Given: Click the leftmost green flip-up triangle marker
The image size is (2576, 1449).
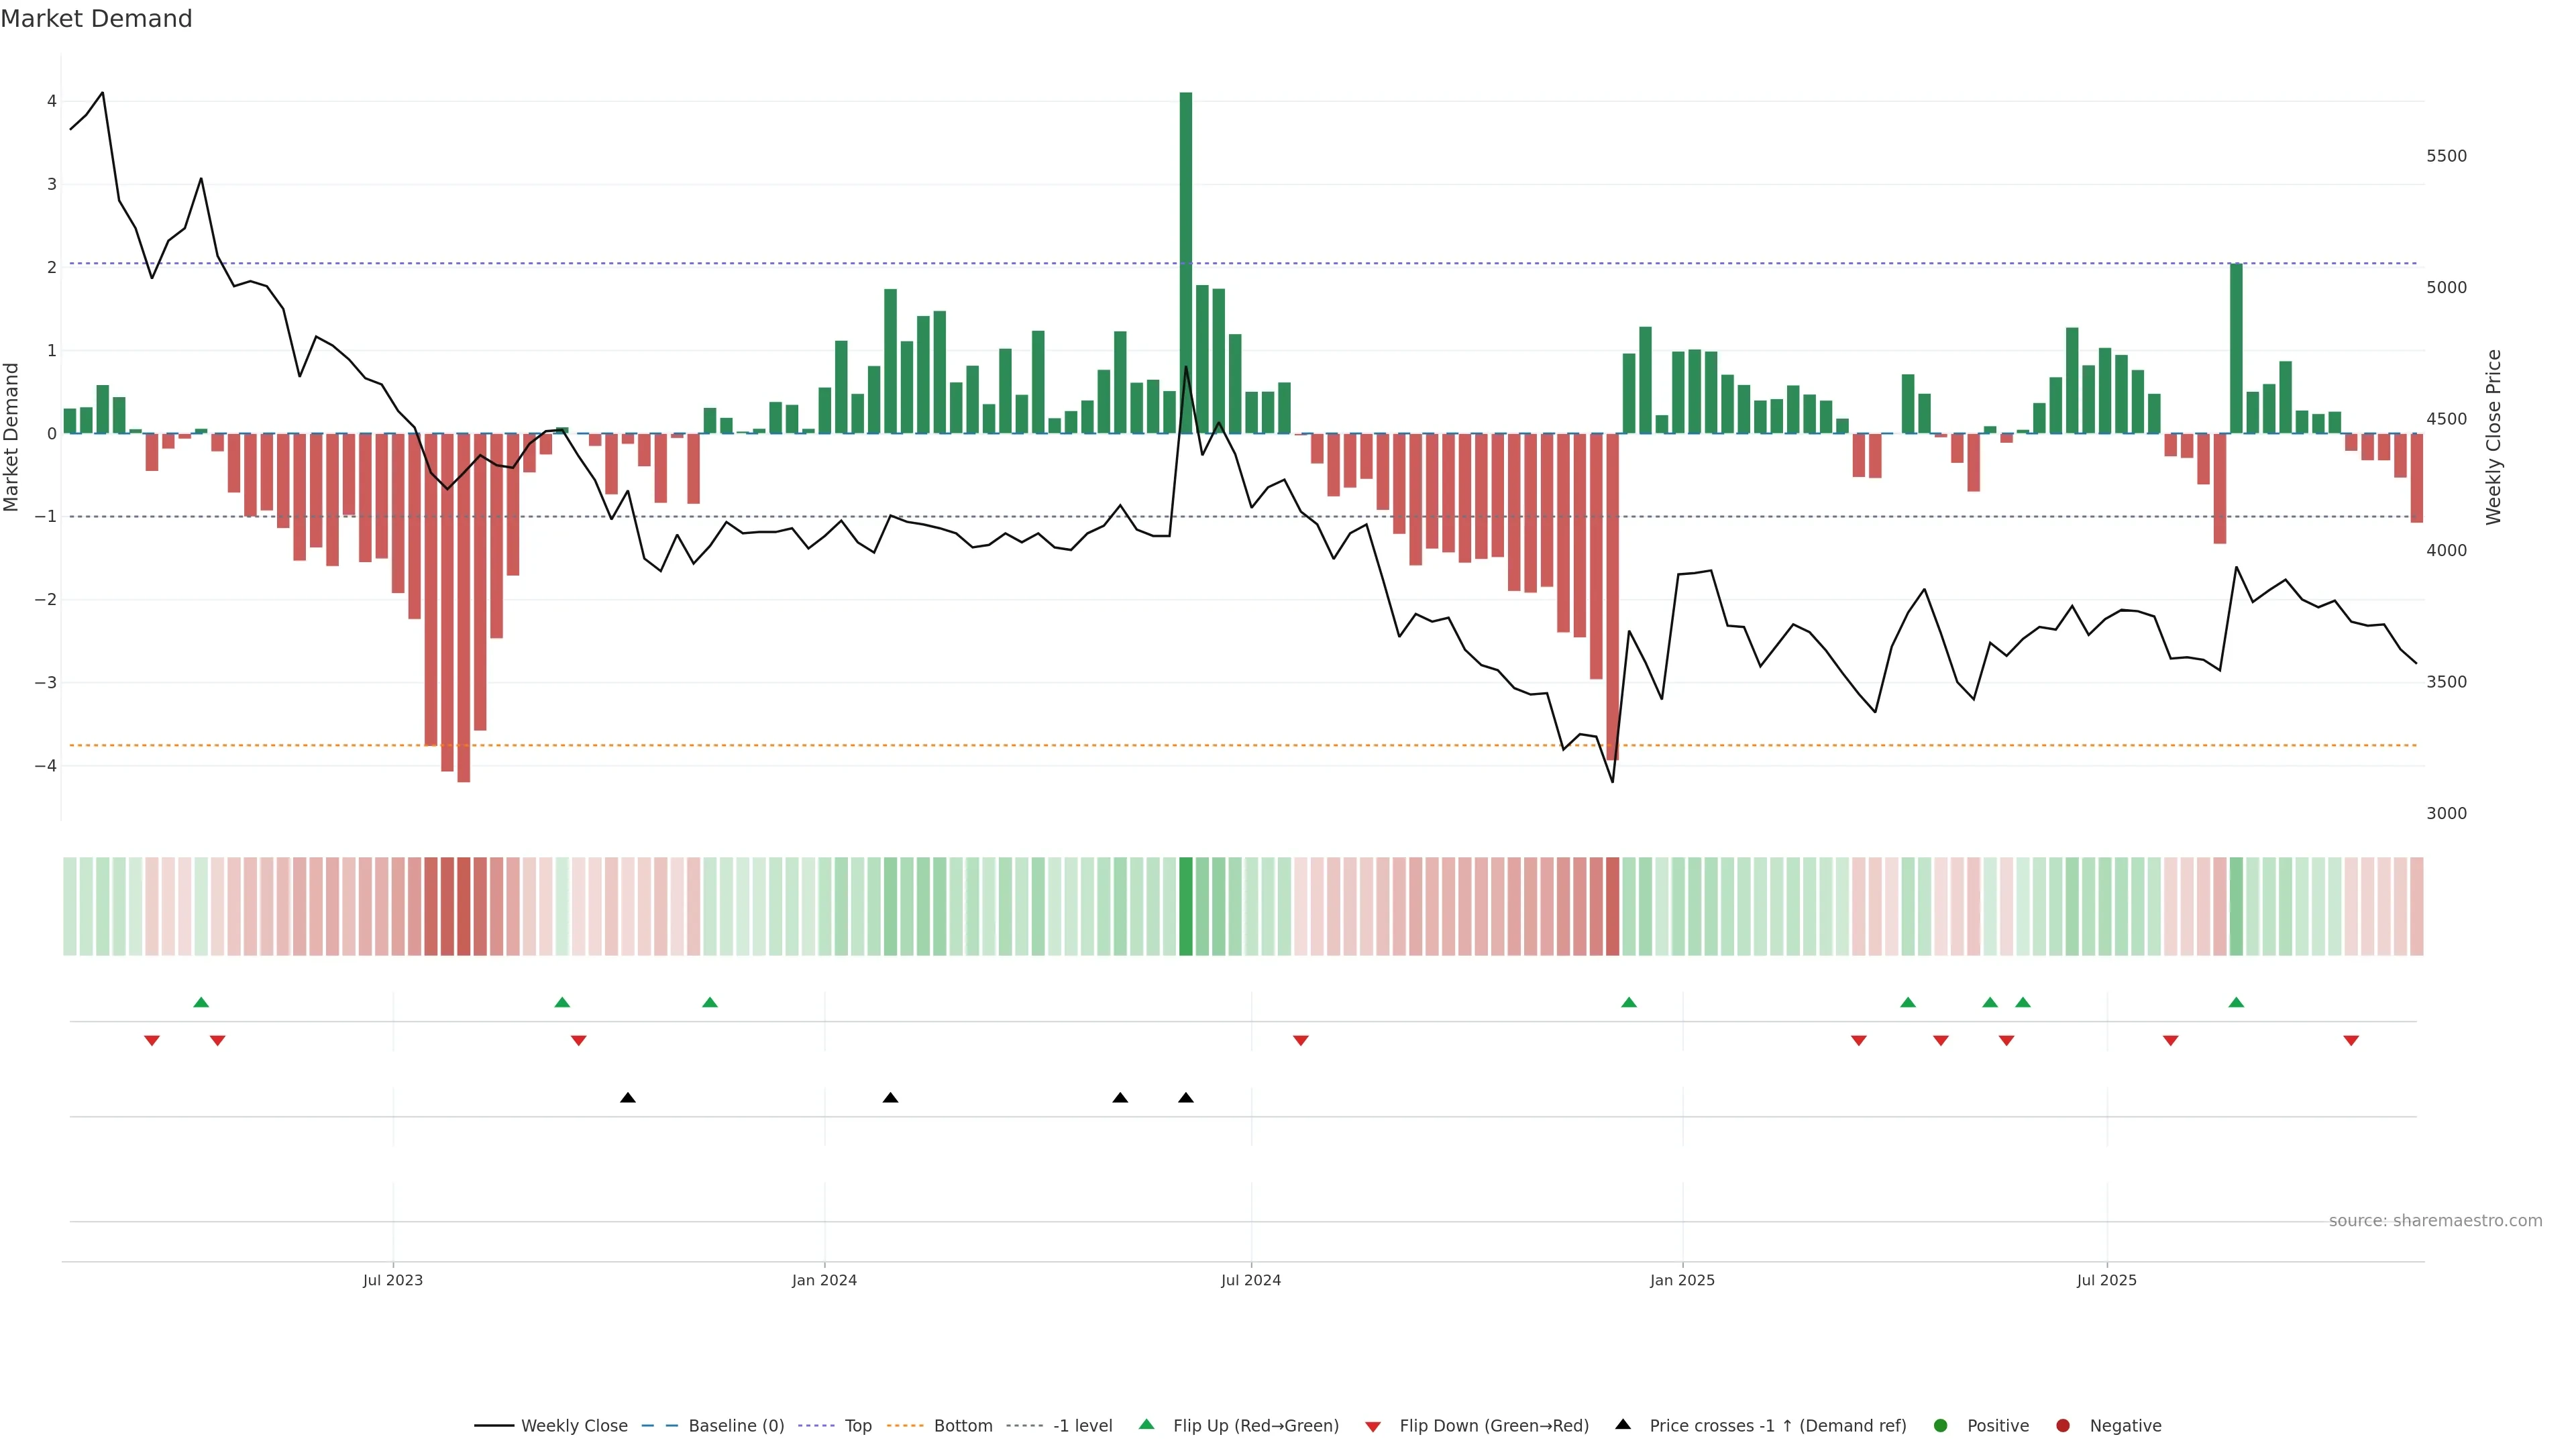Looking at the screenshot, I should [x=201, y=1002].
